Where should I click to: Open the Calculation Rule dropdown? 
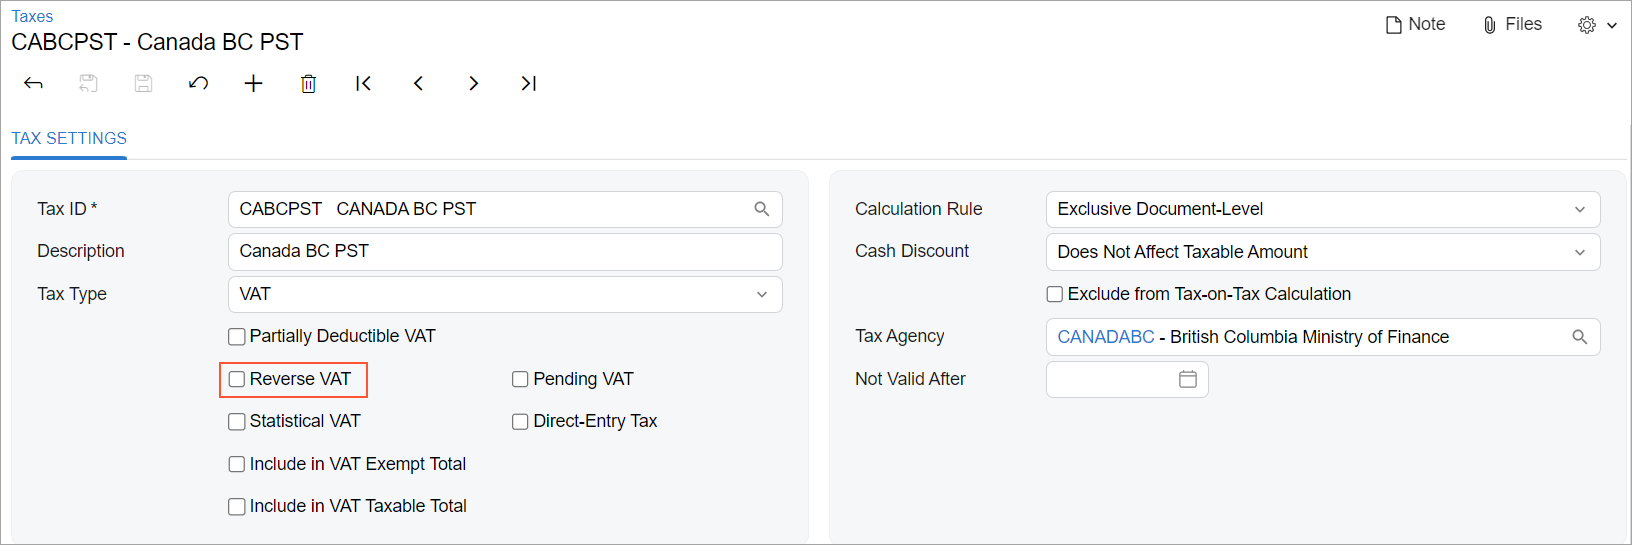point(1580,210)
